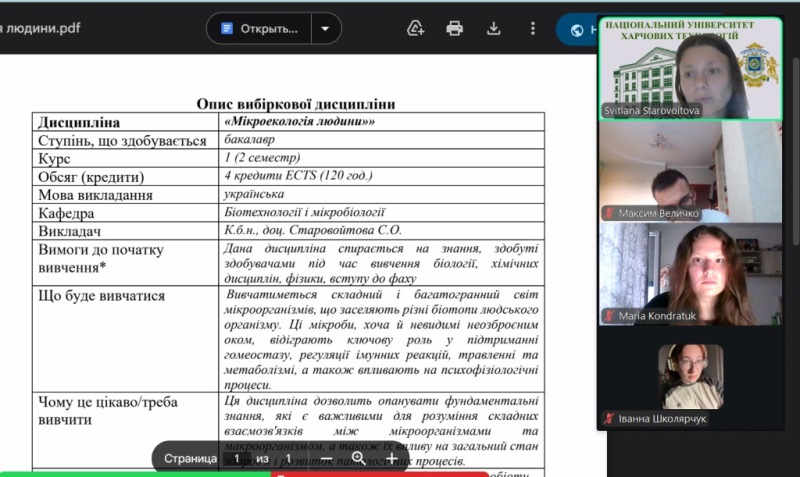
Task: Select Svitlana Starovoitova's video tile
Action: (690, 68)
